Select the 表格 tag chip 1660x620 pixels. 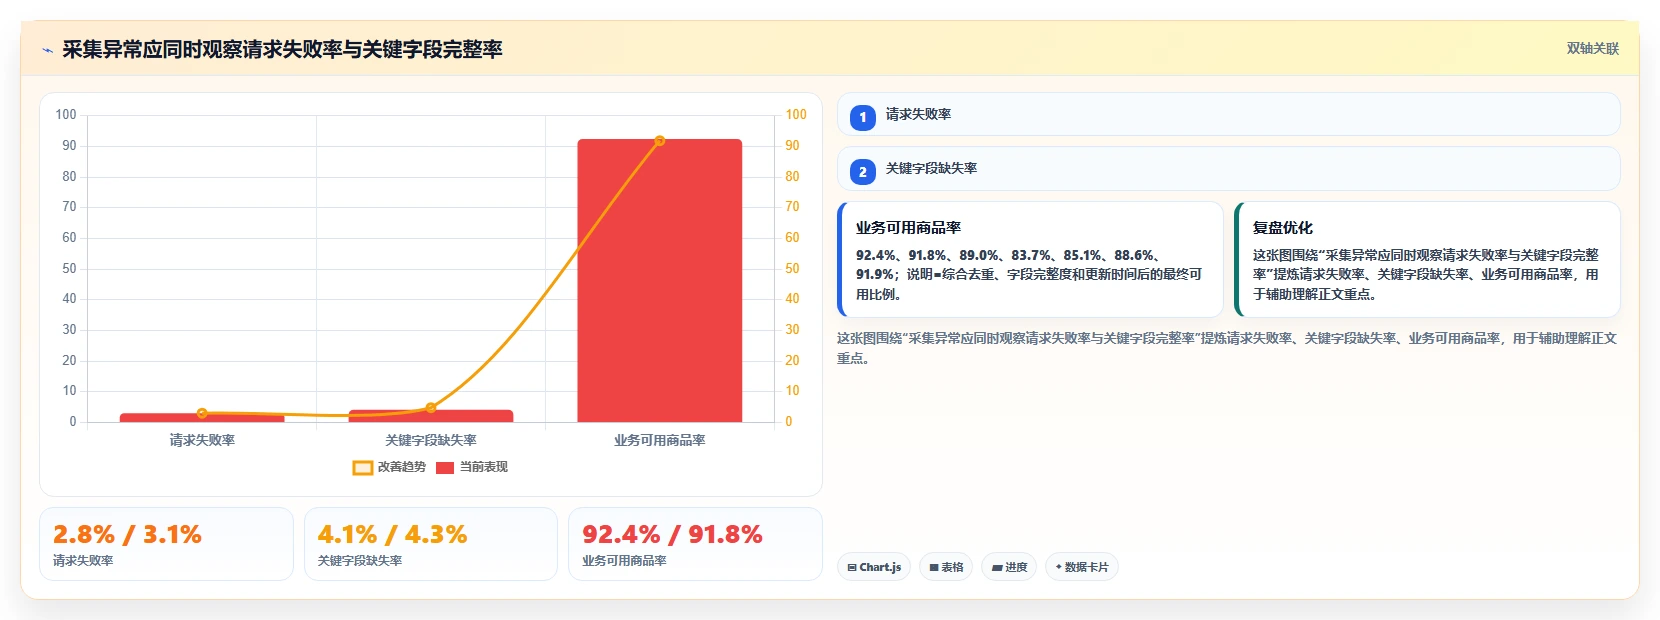[946, 567]
